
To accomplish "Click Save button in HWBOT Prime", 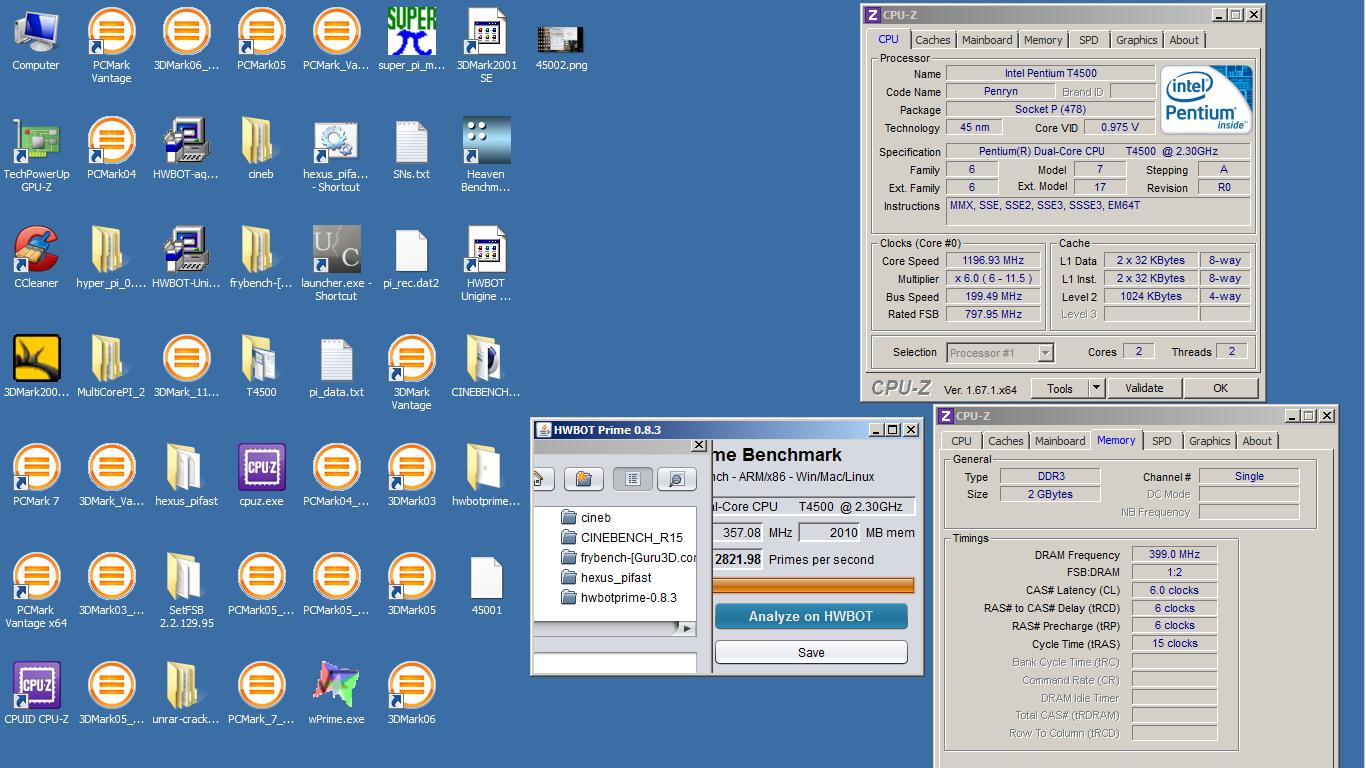I will tap(811, 652).
